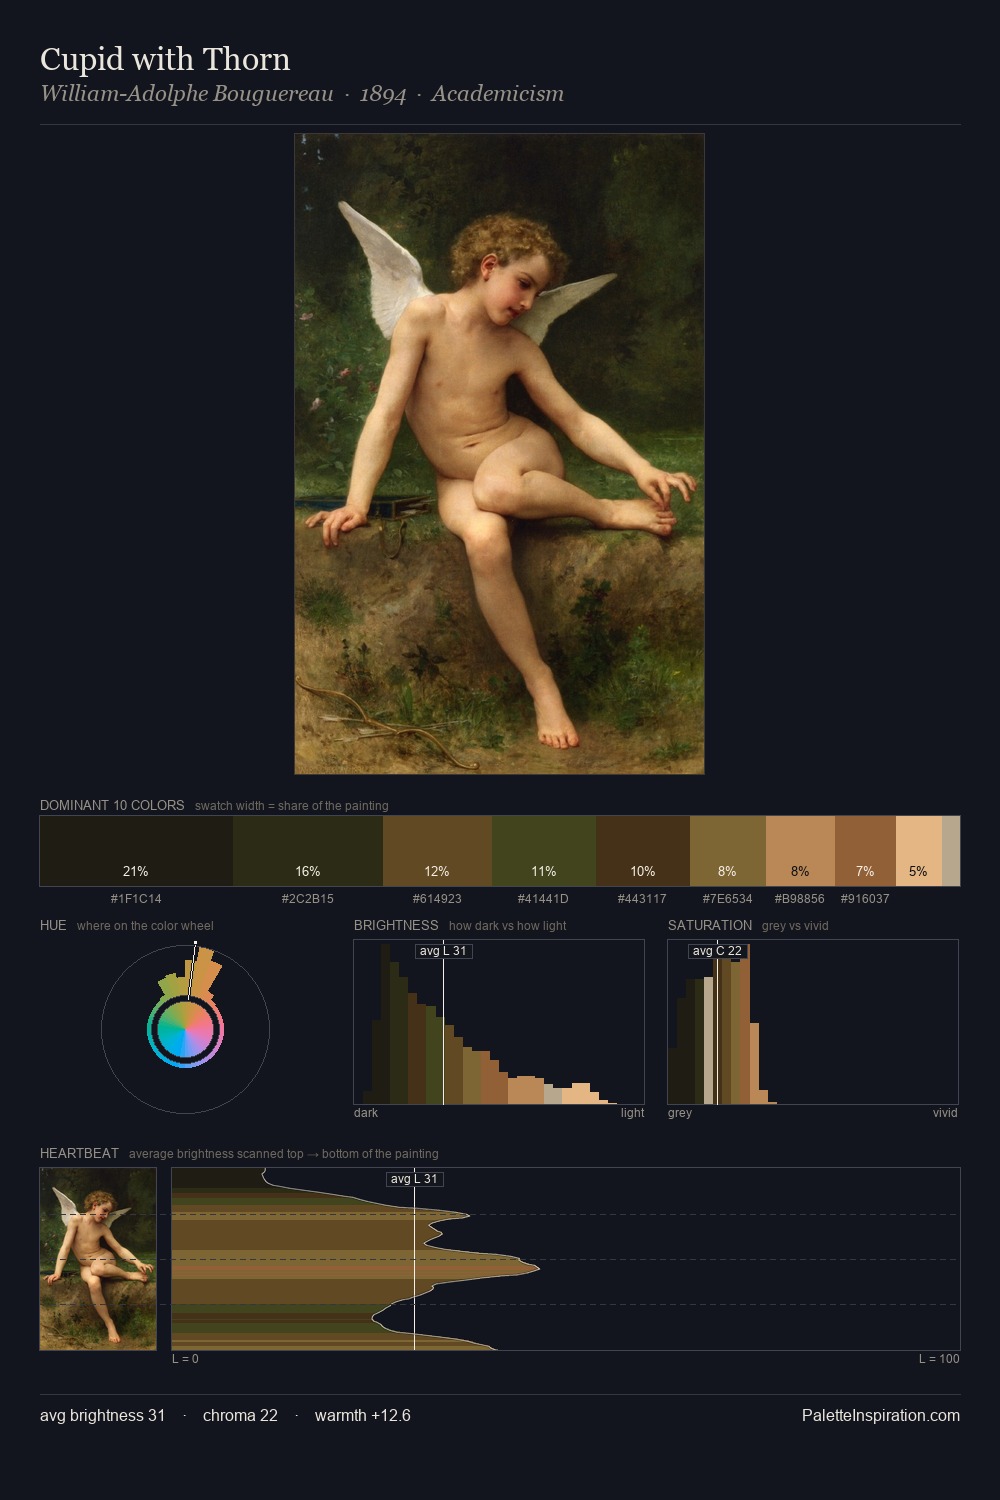
Task: Open the PaletteInspiration.com link
Action: coord(881,1415)
